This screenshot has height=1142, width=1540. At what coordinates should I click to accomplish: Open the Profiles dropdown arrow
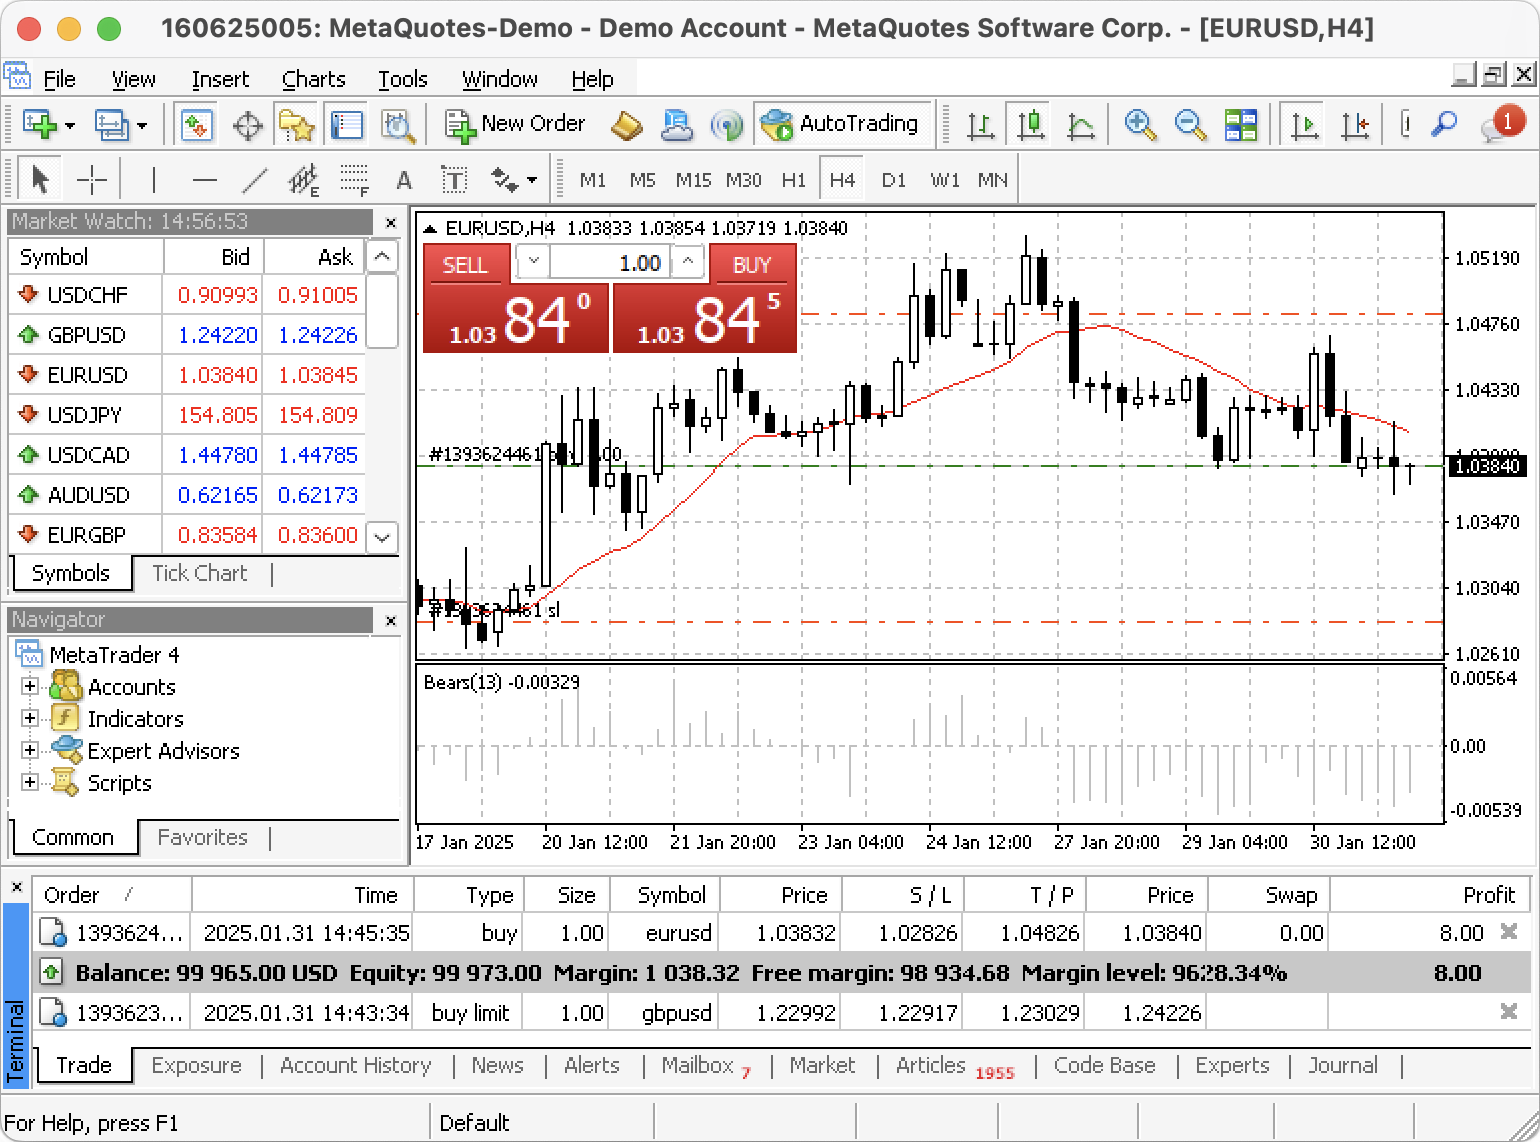point(142,126)
